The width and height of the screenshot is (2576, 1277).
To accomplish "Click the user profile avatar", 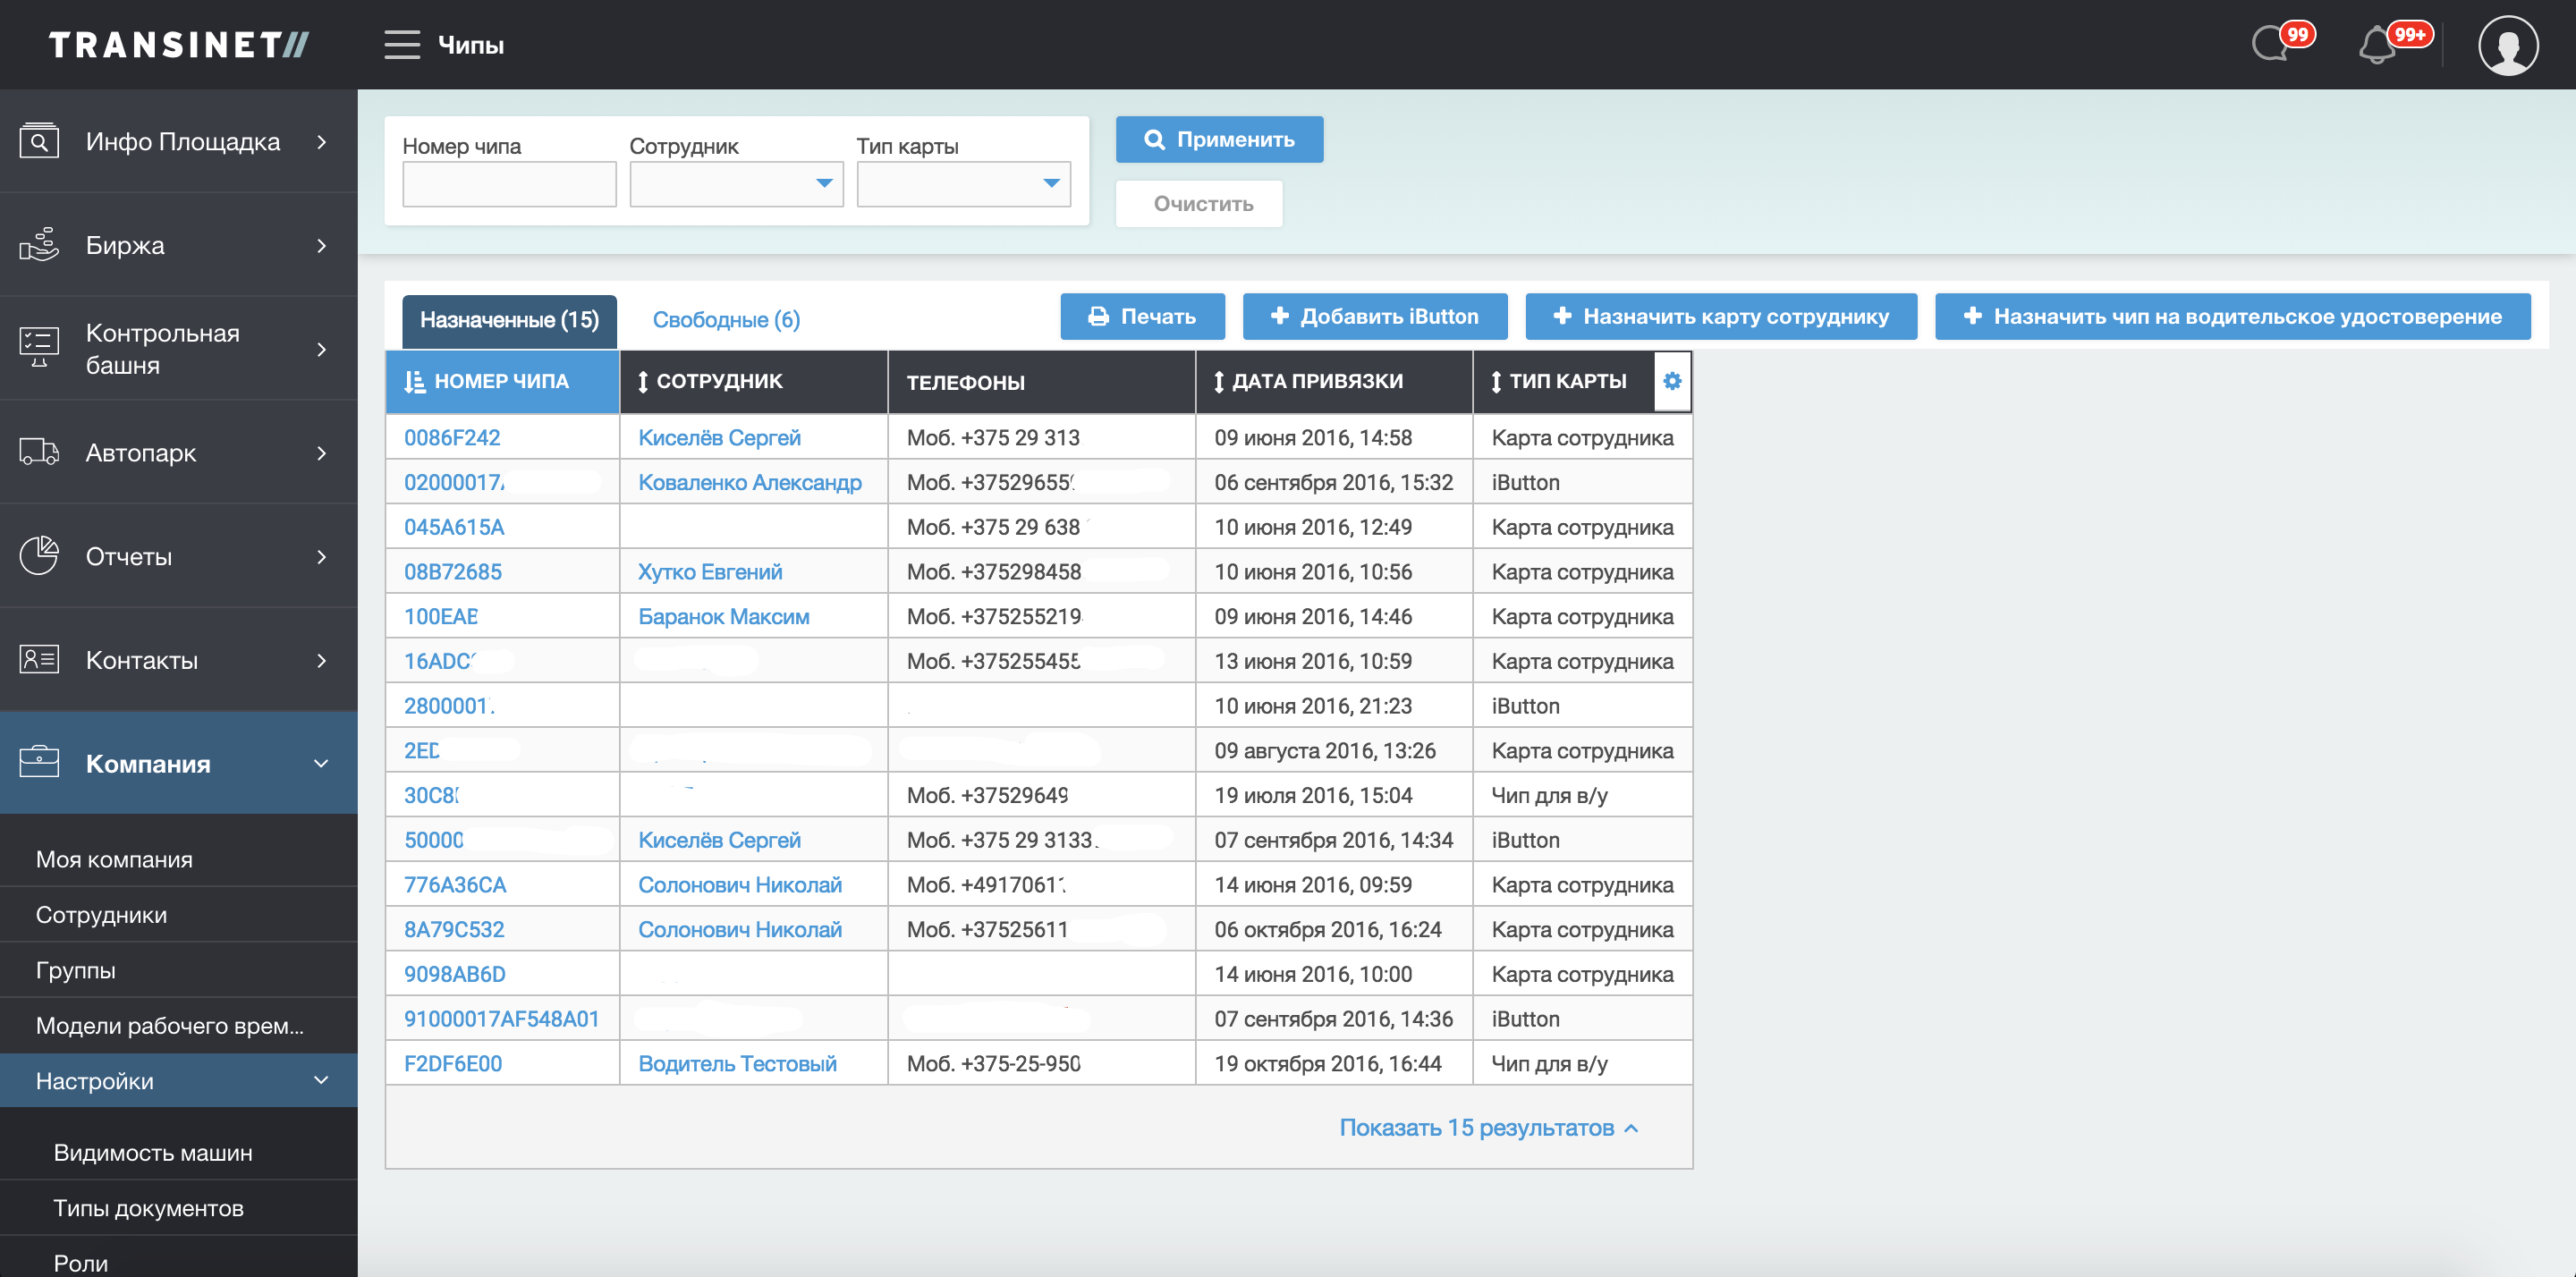I will pyautogui.click(x=2507, y=45).
